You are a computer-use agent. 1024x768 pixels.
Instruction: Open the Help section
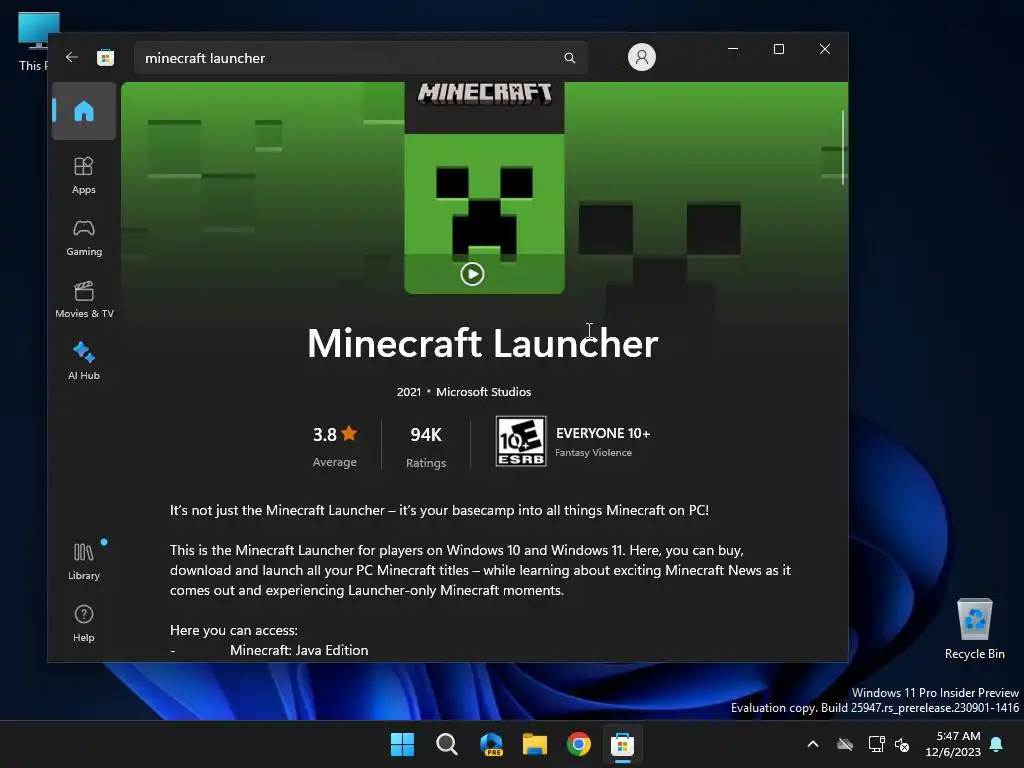tap(84, 623)
